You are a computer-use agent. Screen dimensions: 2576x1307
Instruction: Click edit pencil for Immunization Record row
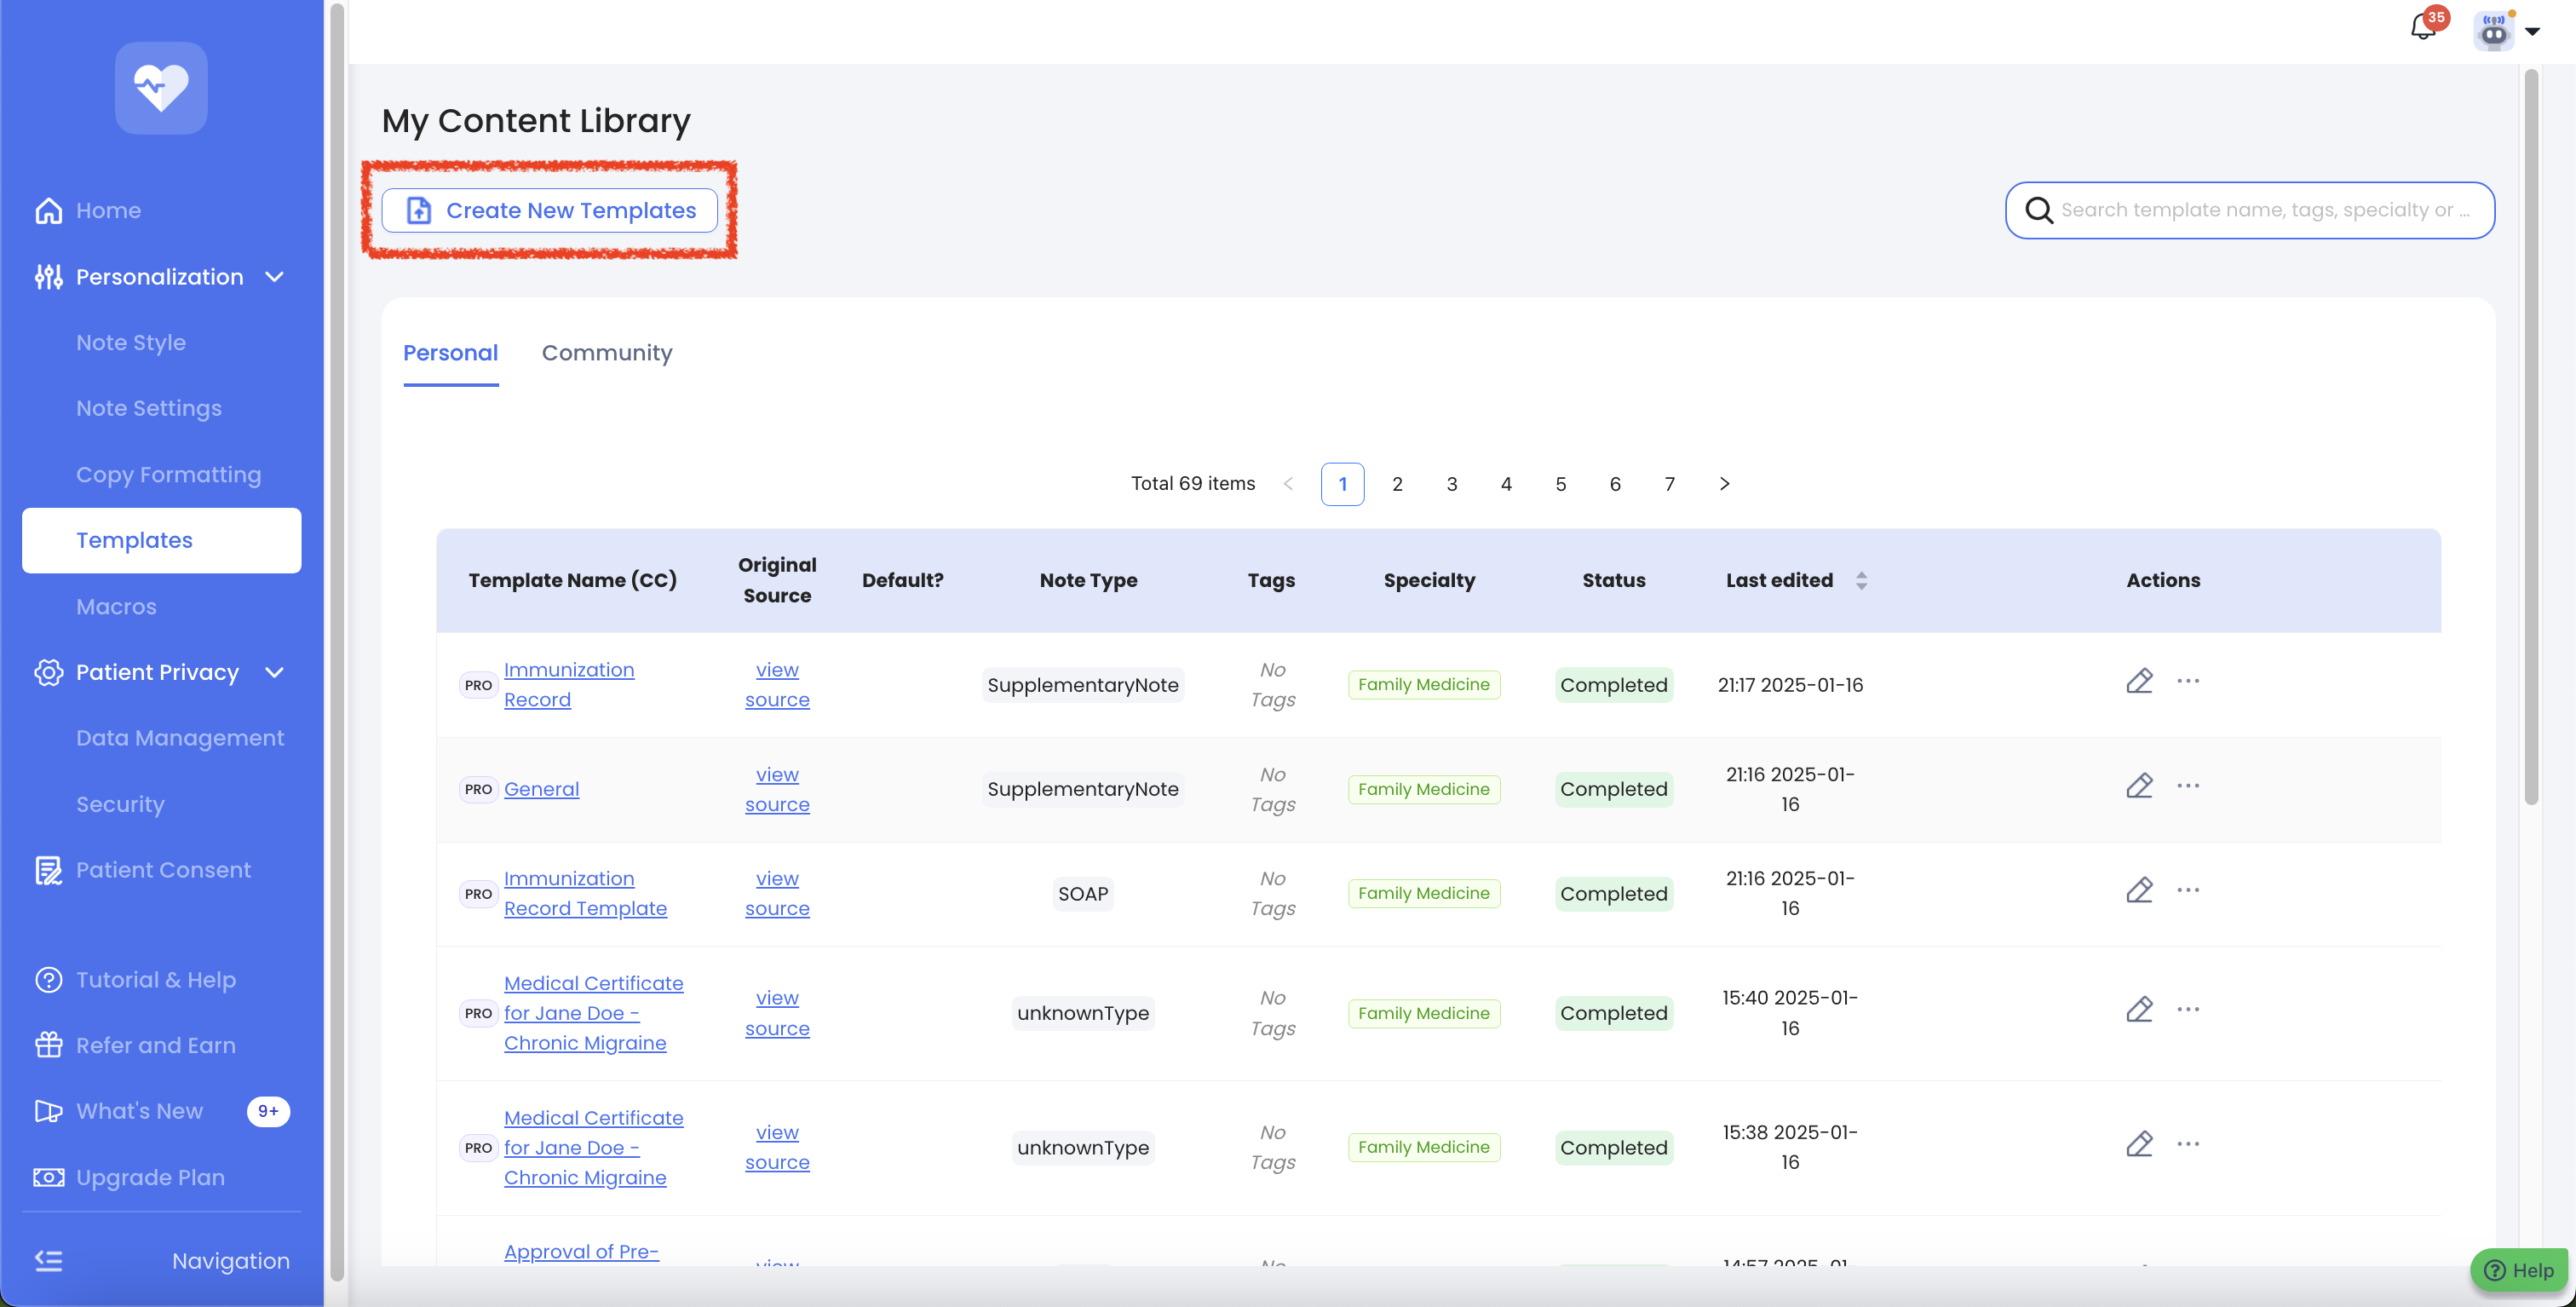2139,681
